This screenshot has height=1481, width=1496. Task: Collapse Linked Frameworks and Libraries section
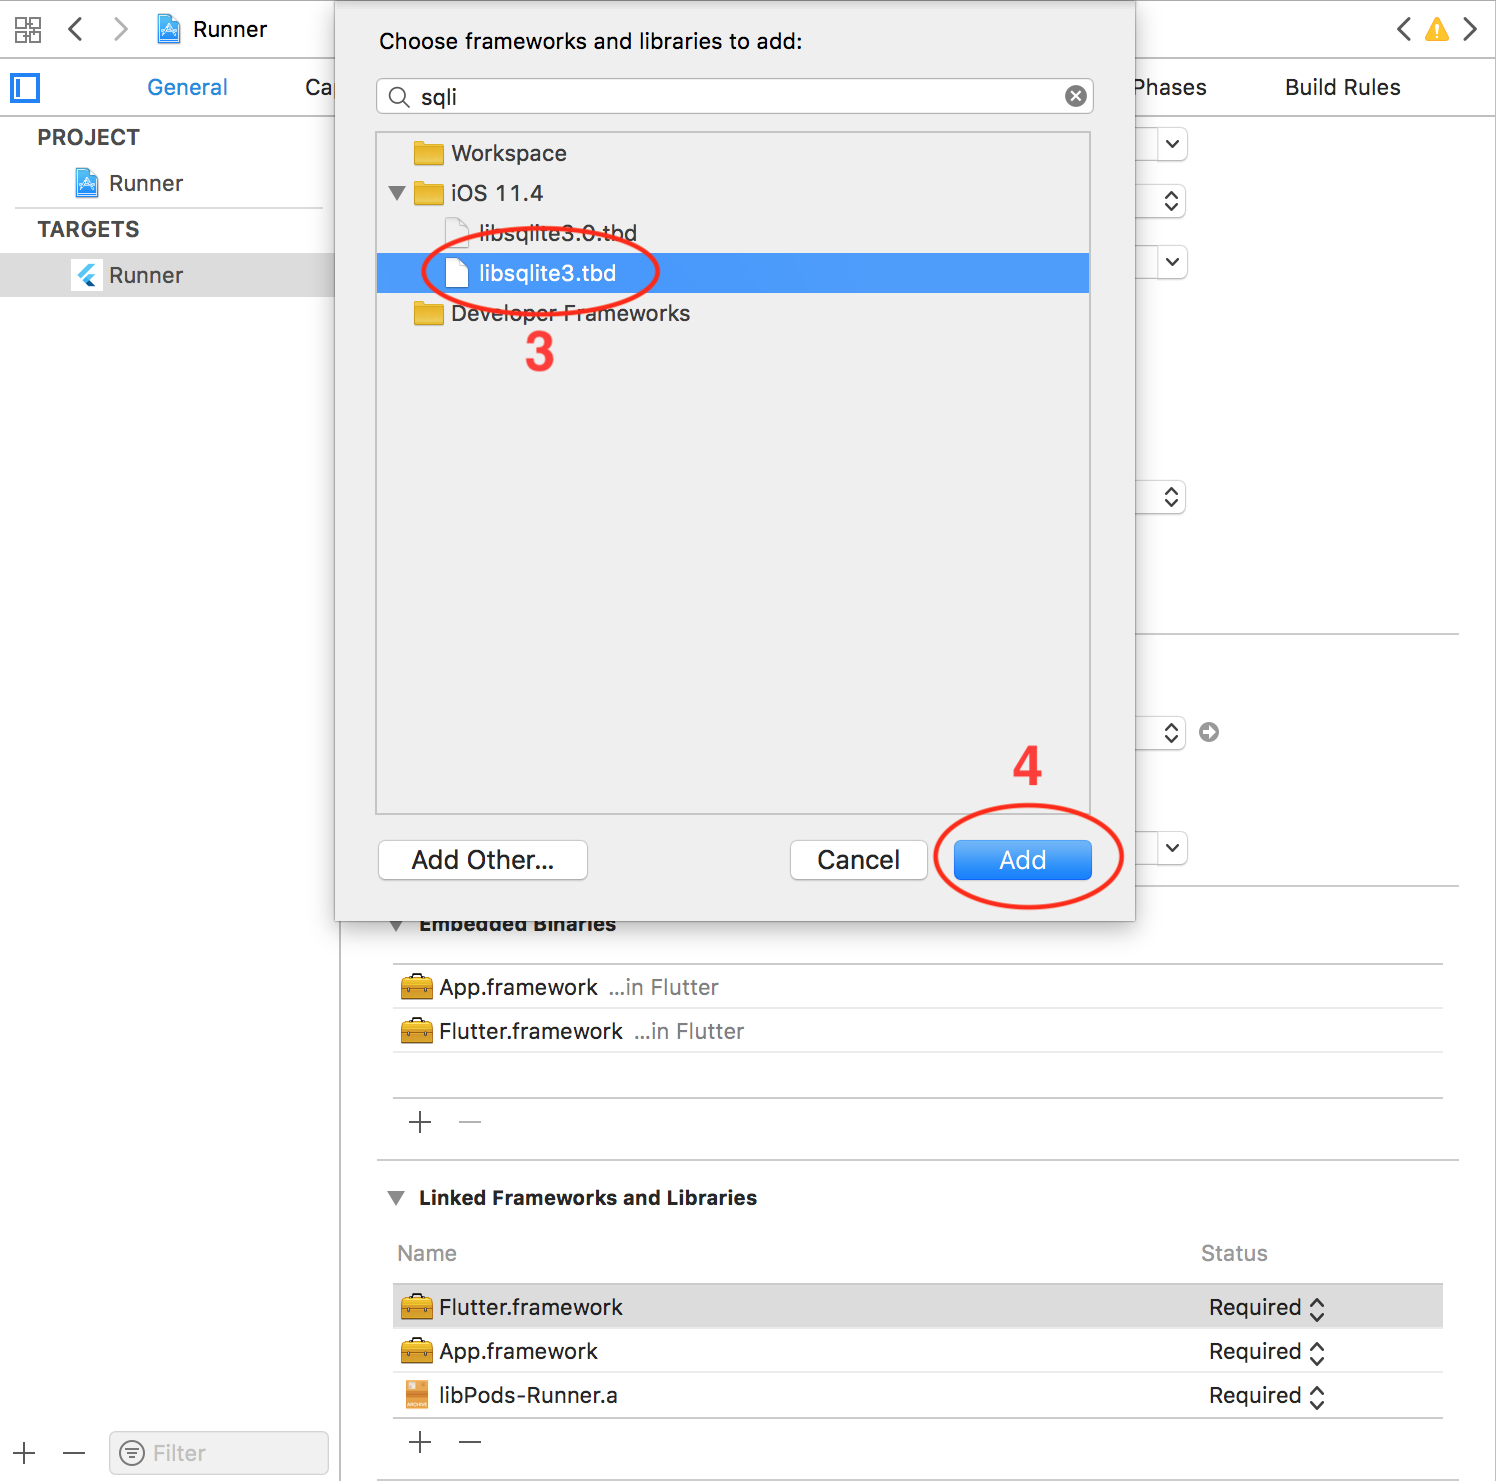396,1198
